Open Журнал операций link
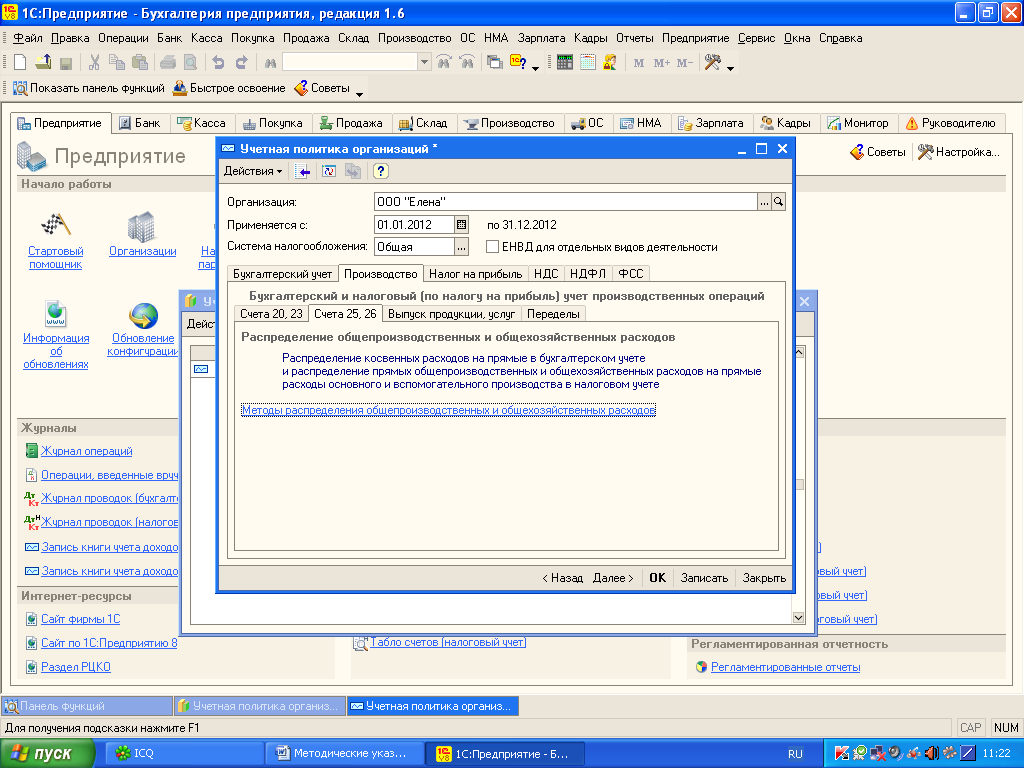This screenshot has width=1024, height=768. click(x=86, y=451)
